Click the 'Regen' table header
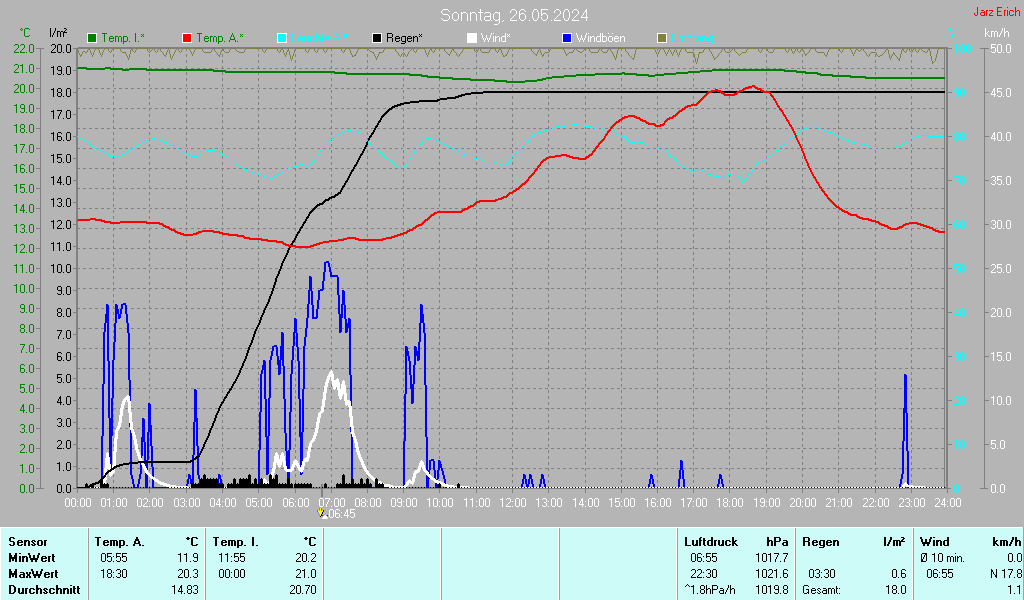The image size is (1024, 600). [x=820, y=542]
